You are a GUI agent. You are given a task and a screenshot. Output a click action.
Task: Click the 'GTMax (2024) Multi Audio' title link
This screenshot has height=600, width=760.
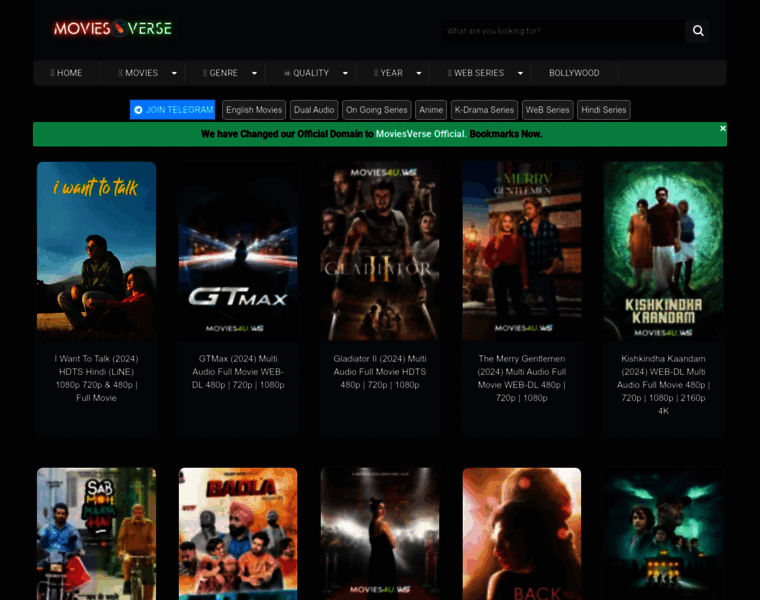tap(238, 372)
